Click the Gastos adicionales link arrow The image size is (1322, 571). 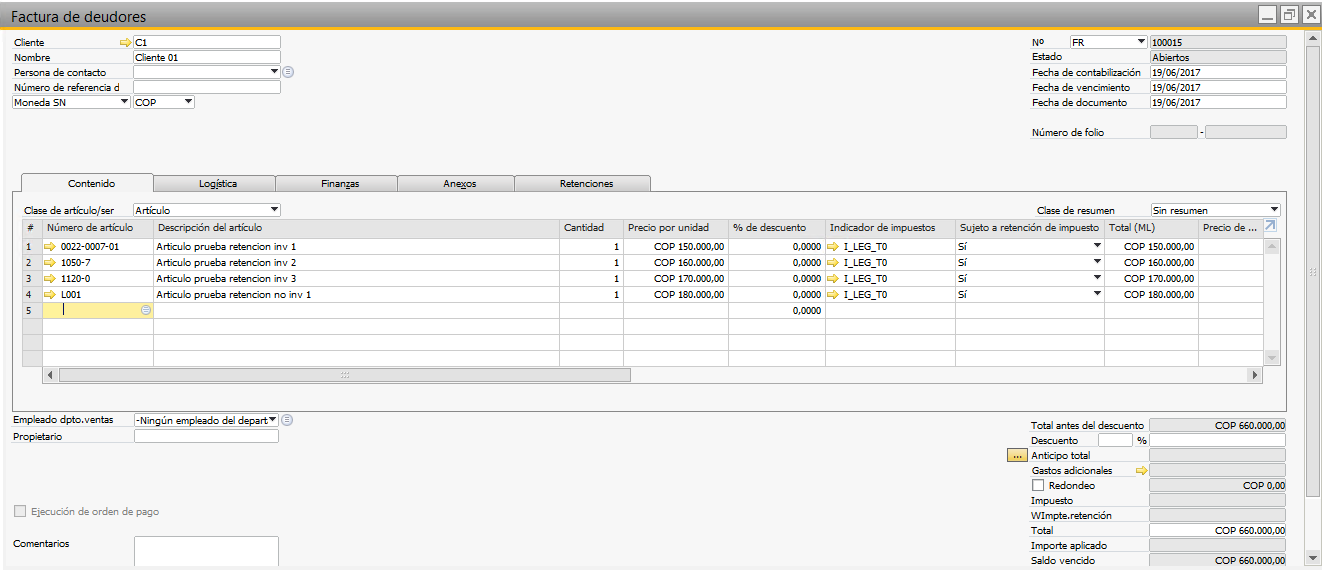click(x=1142, y=470)
